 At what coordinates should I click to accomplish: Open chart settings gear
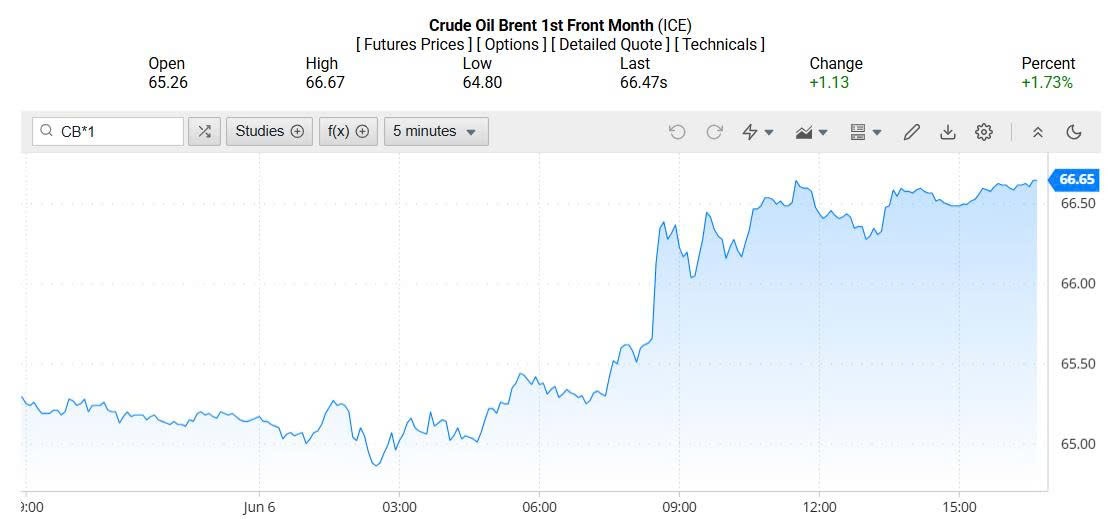(x=984, y=131)
